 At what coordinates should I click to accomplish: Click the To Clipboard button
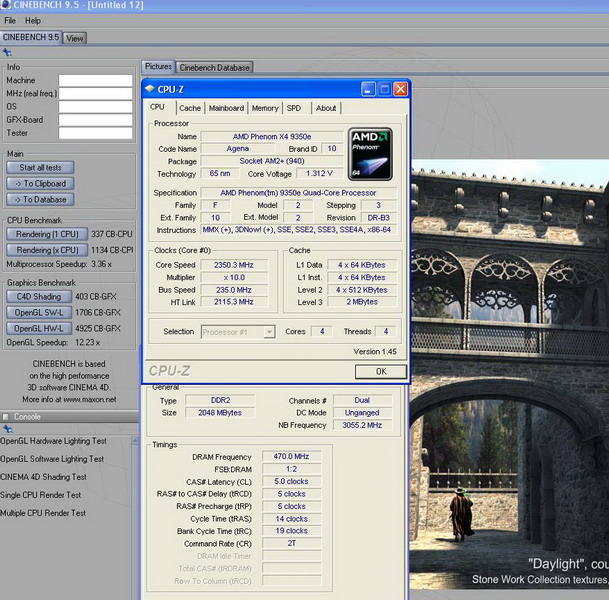click(40, 184)
